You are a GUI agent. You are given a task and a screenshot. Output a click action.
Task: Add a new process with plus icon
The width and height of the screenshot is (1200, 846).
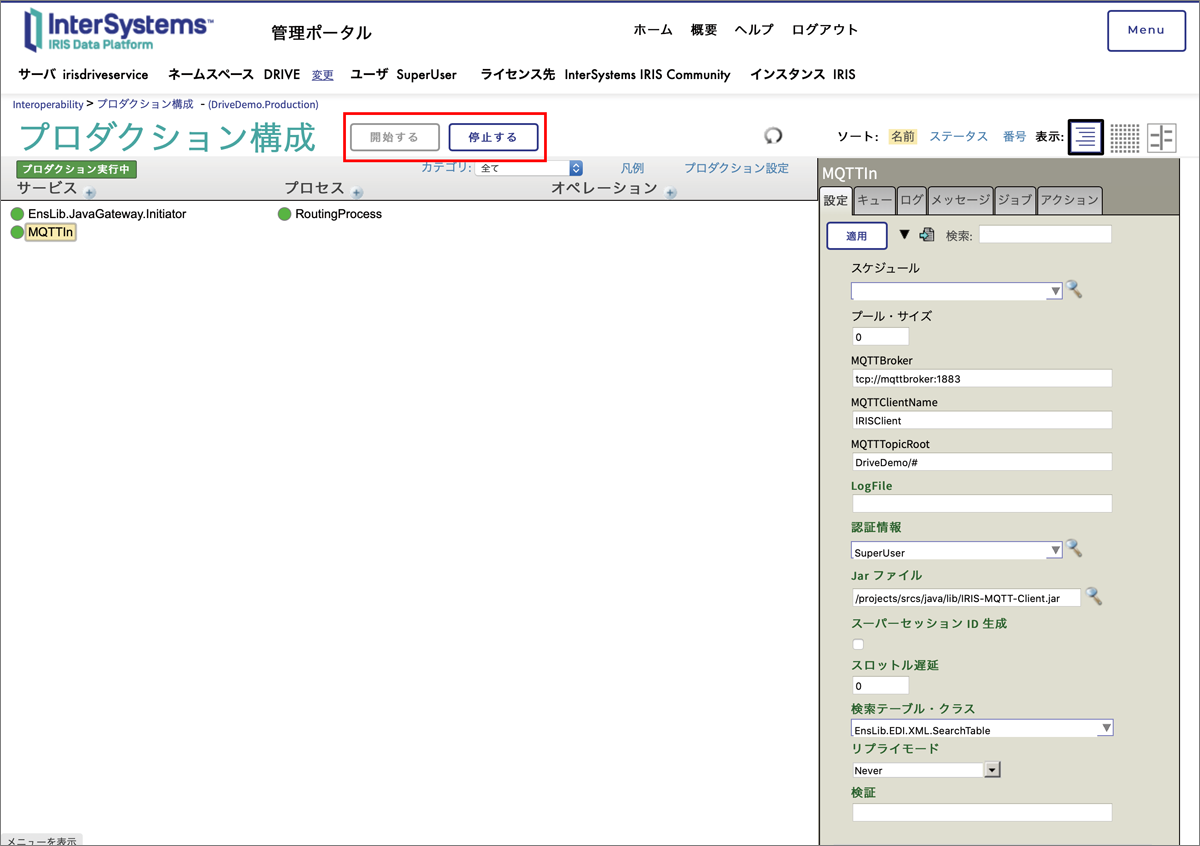tap(357, 192)
